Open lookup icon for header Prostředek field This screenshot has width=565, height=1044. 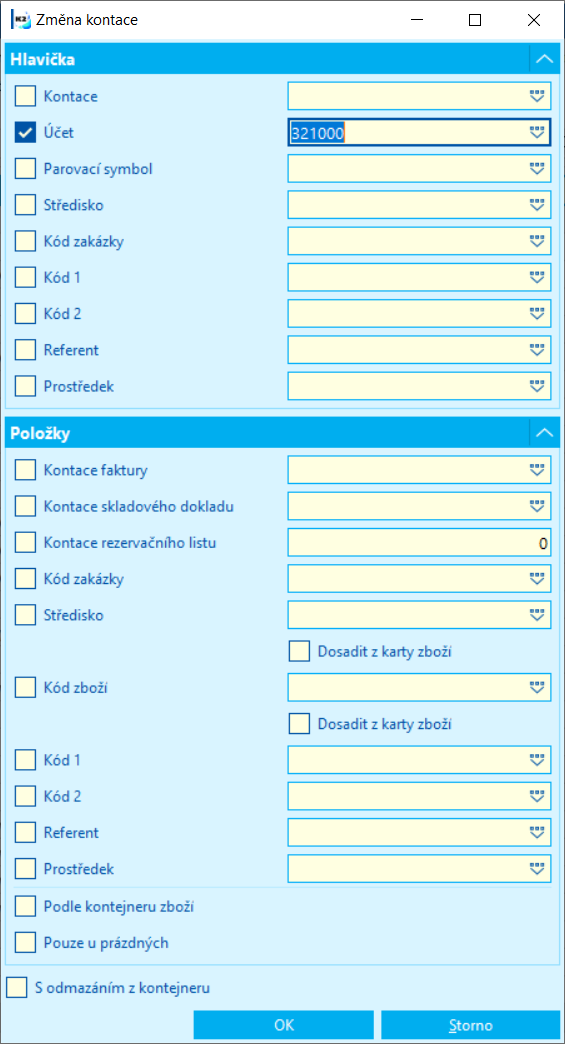(x=537, y=386)
